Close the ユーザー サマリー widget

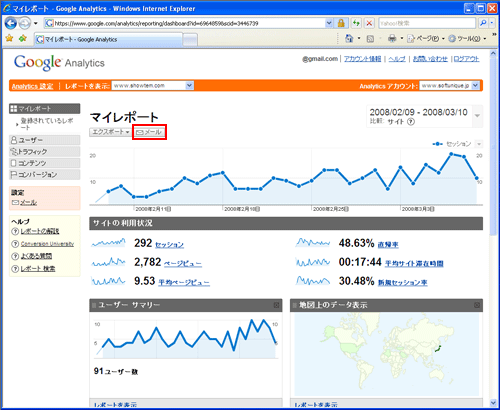click(x=276, y=305)
